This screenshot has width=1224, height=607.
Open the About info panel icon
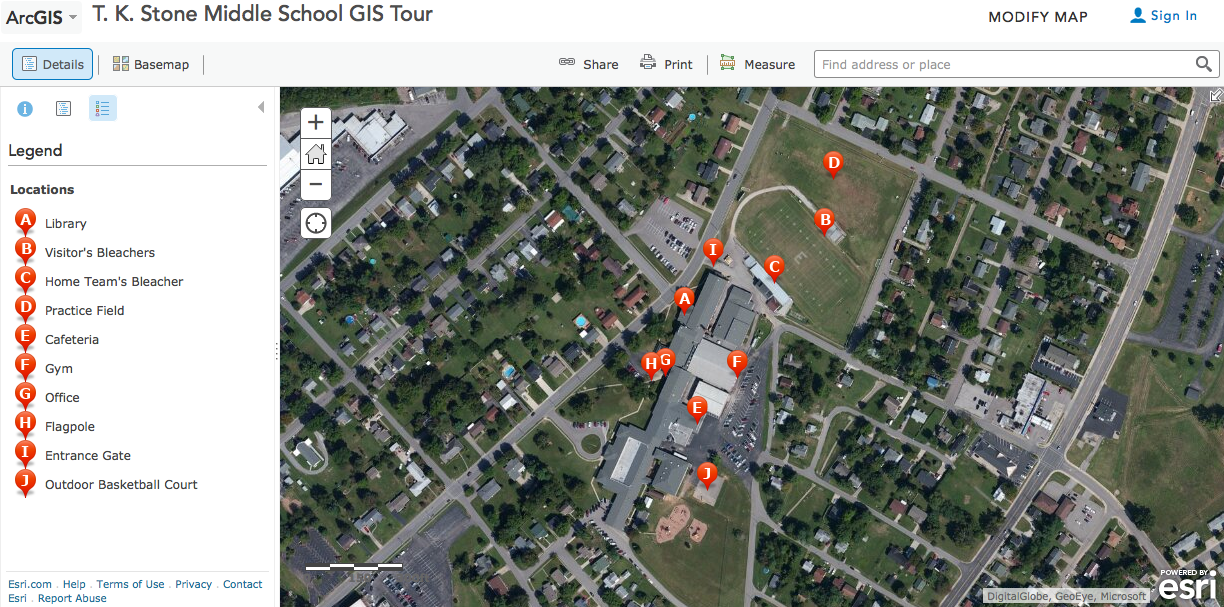(25, 108)
